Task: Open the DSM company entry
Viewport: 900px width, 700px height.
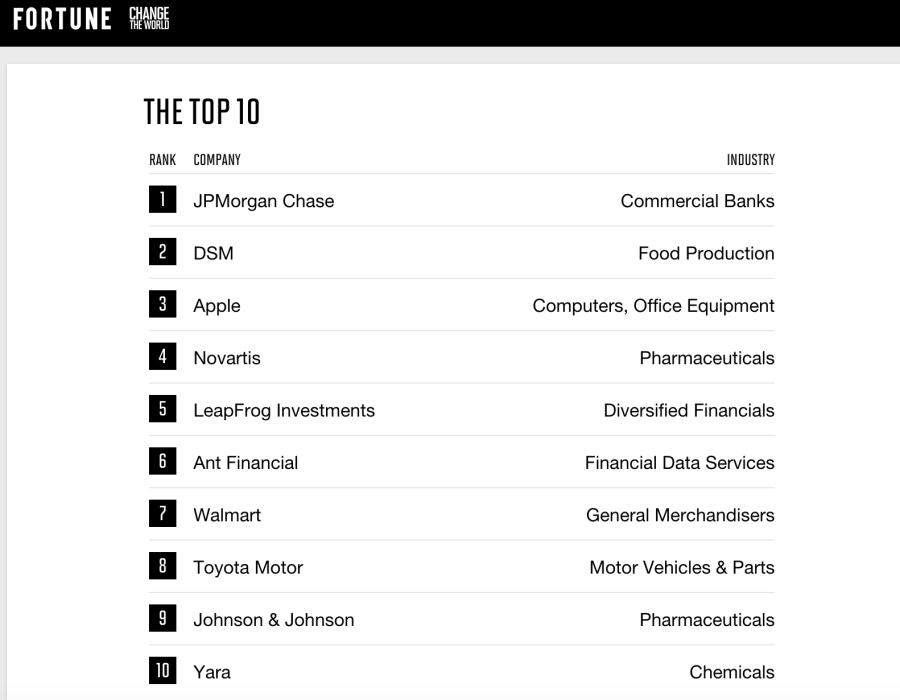Action: 214,253
